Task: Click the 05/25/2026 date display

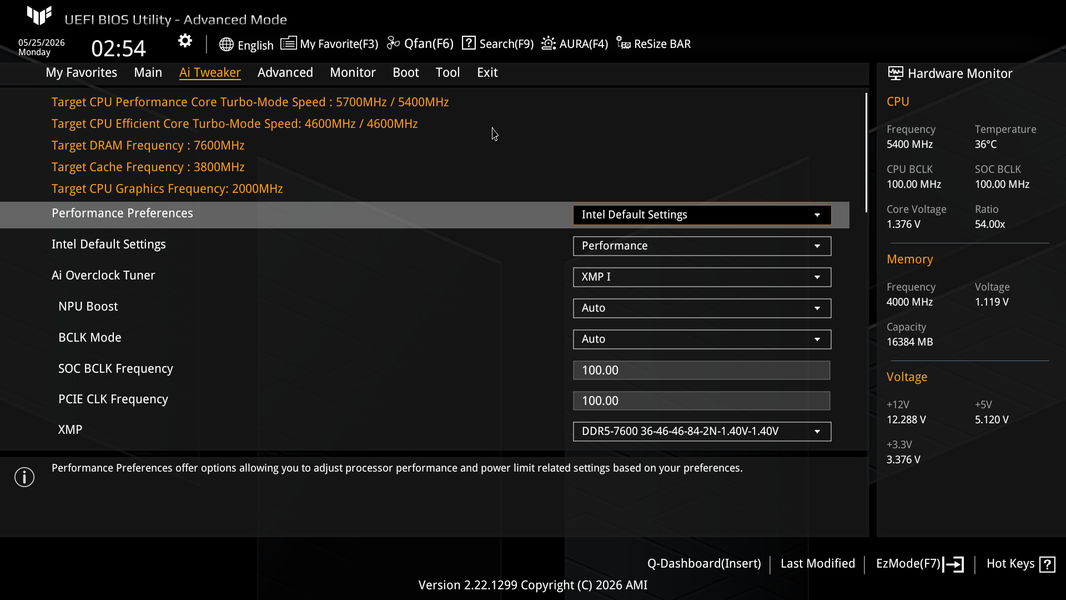Action: [41, 42]
